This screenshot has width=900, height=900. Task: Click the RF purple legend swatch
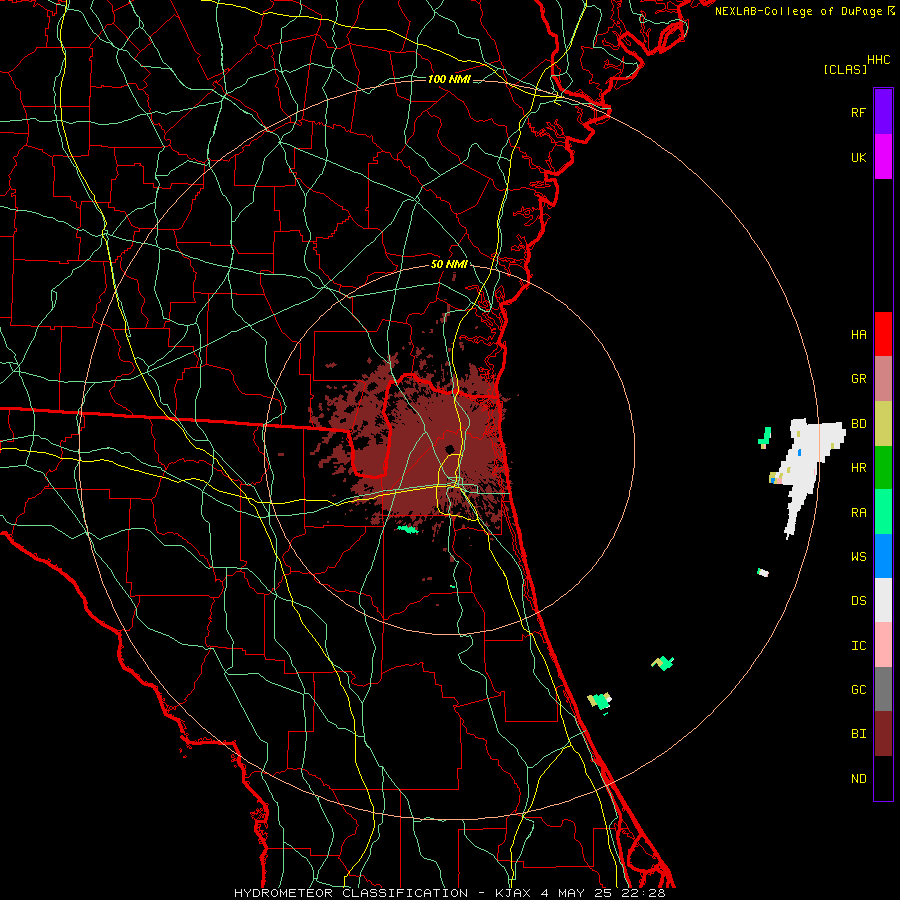[x=883, y=112]
